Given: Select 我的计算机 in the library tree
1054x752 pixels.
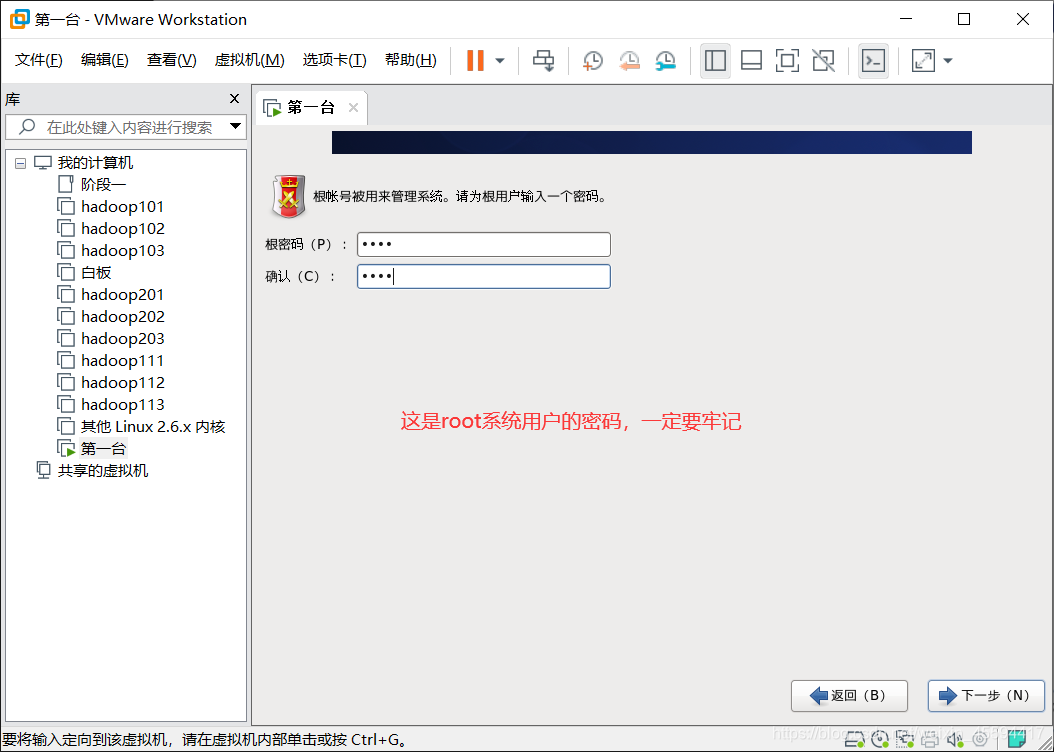Looking at the screenshot, I should click(95, 163).
